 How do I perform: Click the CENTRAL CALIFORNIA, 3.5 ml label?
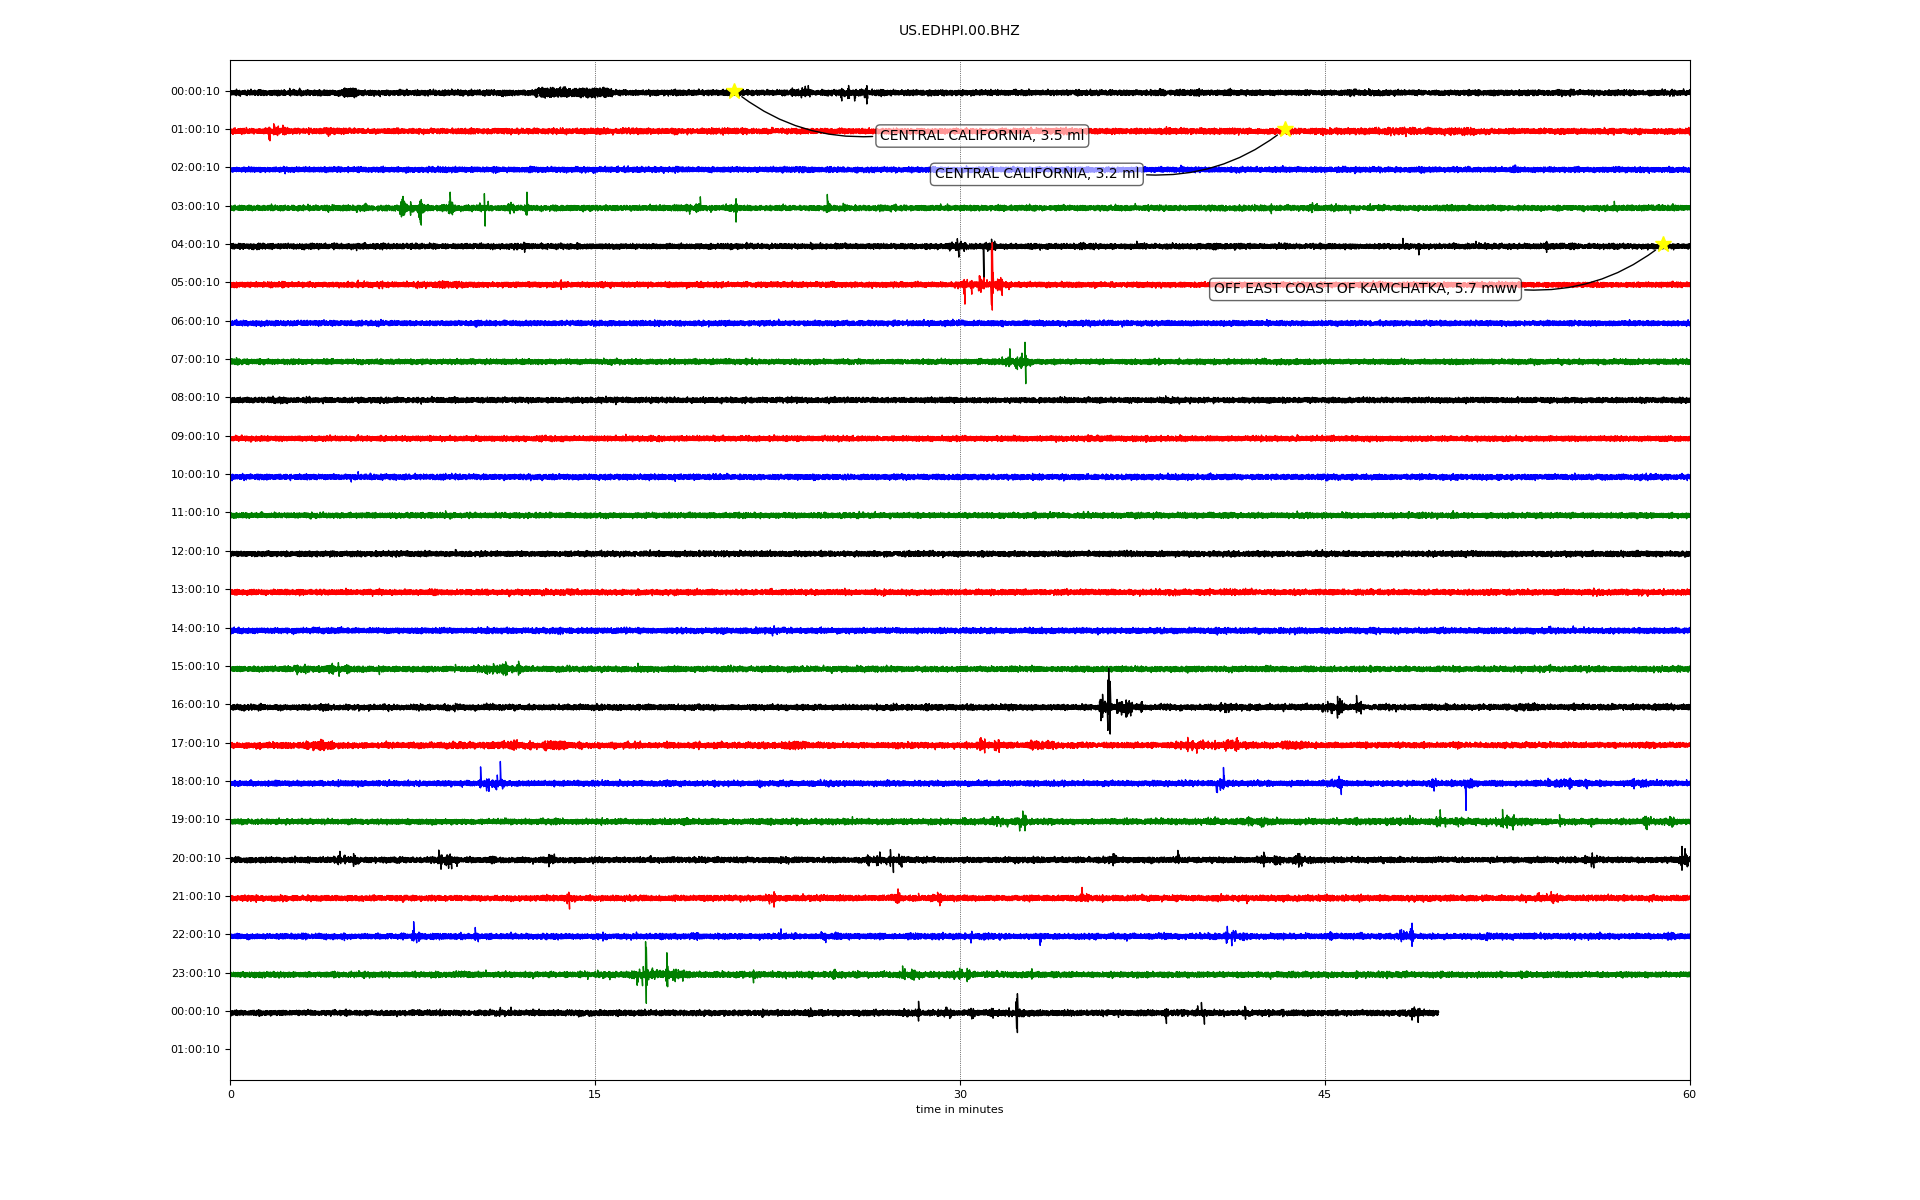981,136
